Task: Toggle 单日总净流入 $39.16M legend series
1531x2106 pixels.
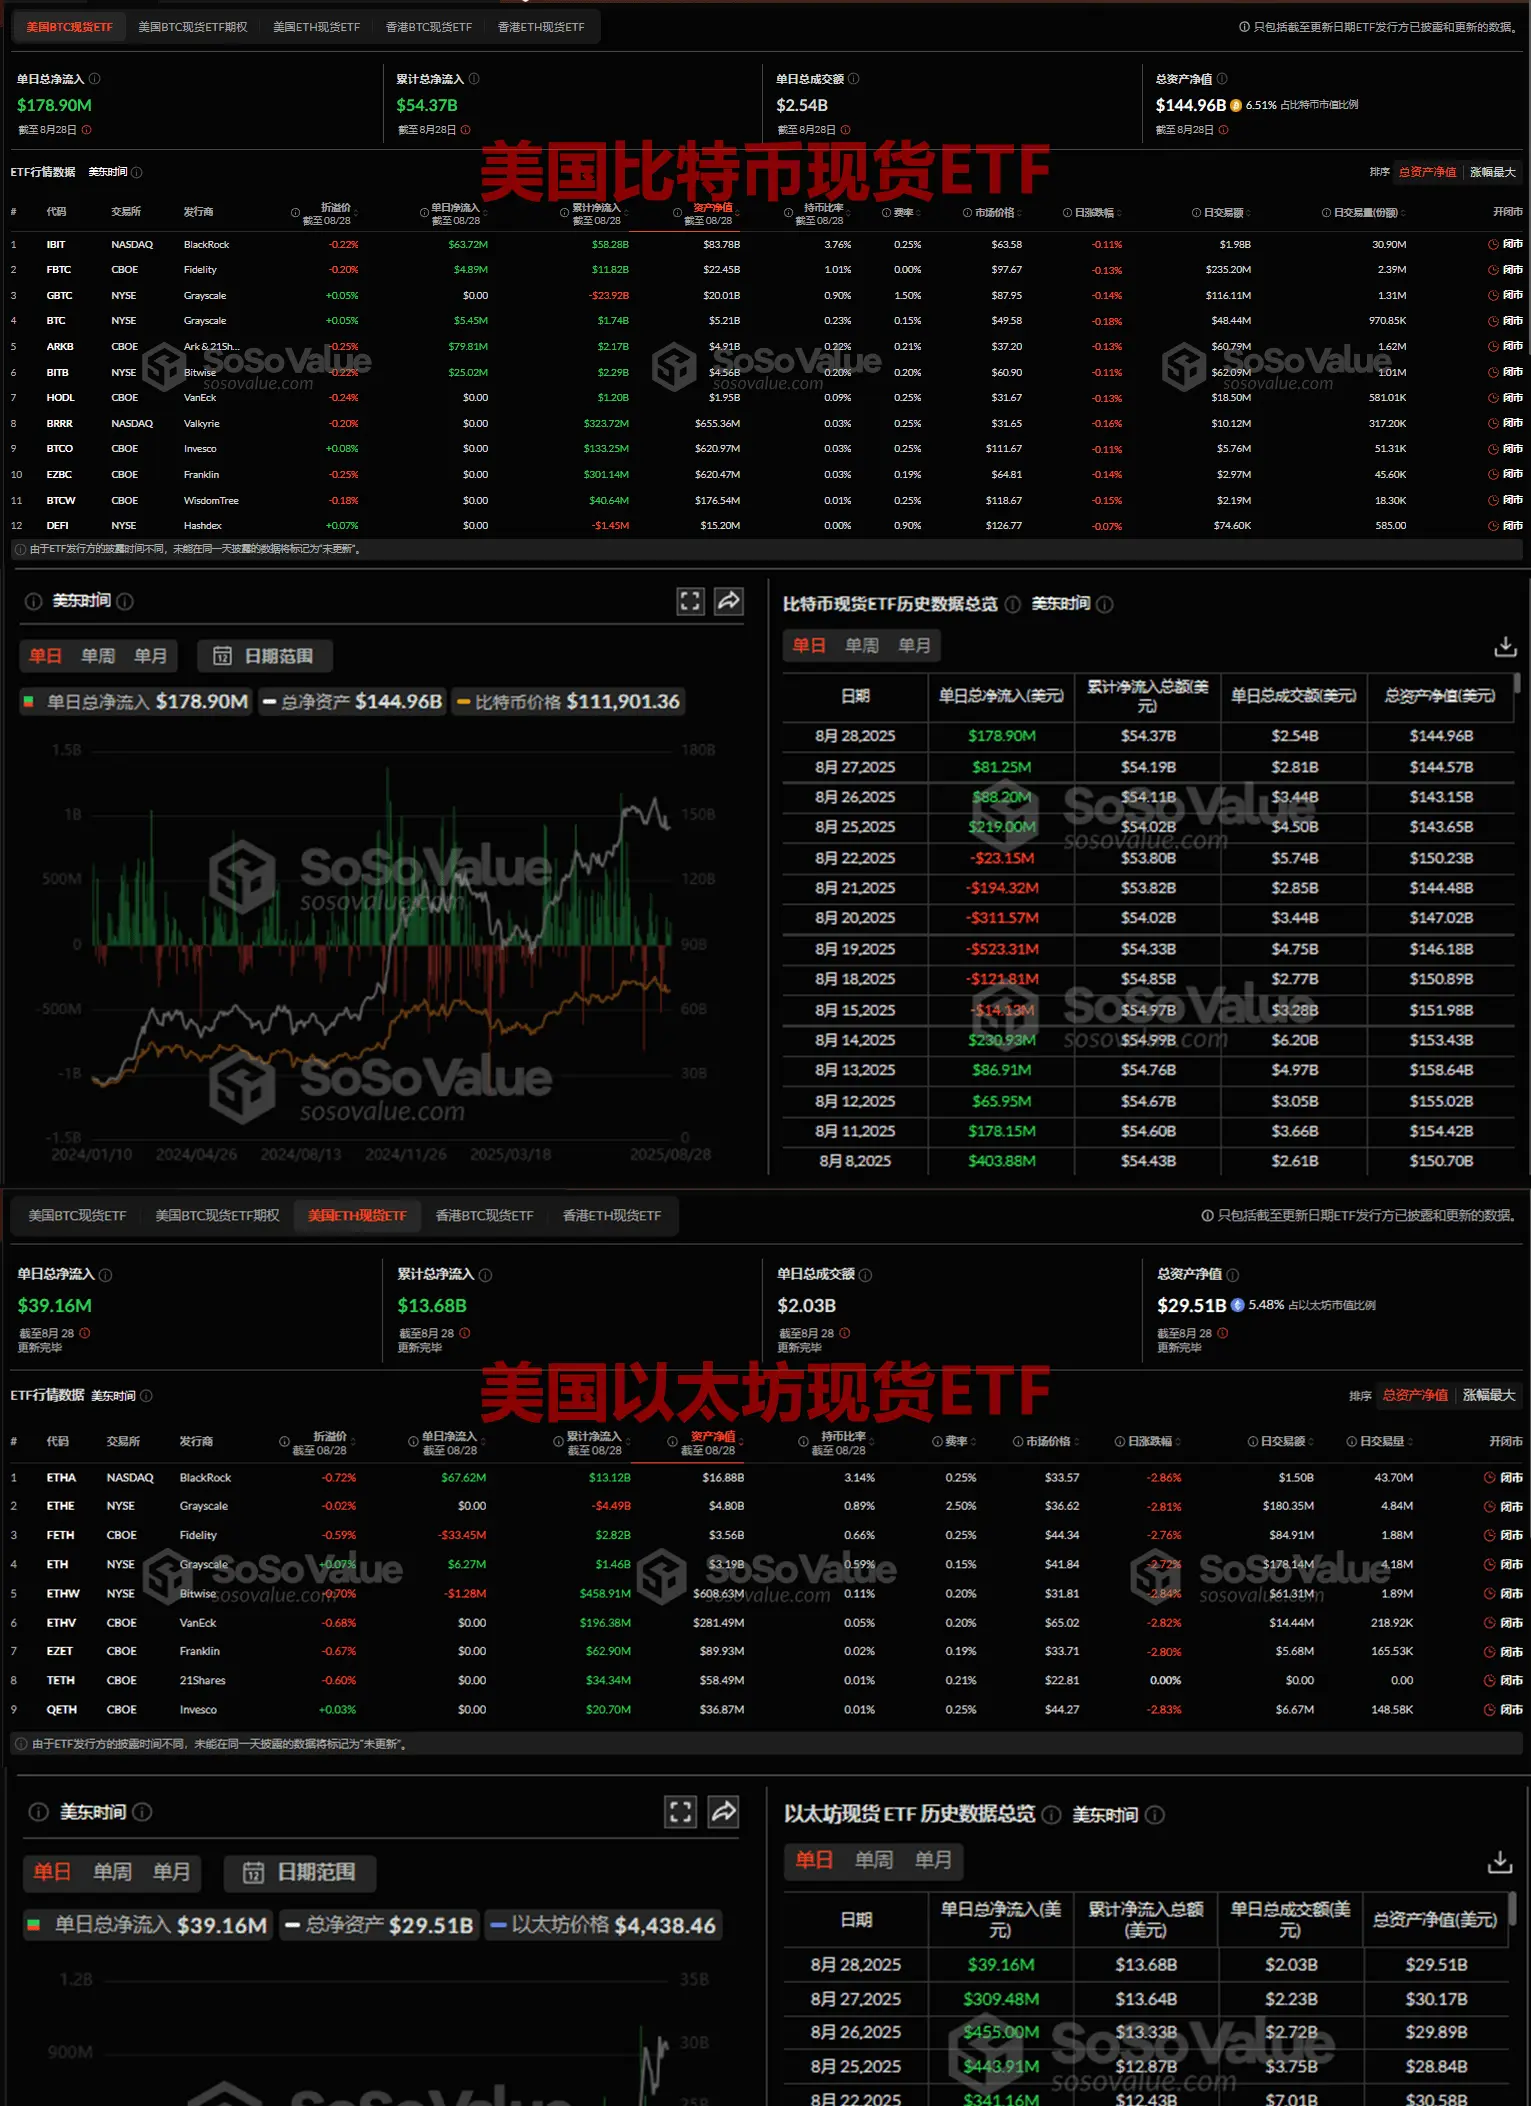Action: [x=147, y=1925]
